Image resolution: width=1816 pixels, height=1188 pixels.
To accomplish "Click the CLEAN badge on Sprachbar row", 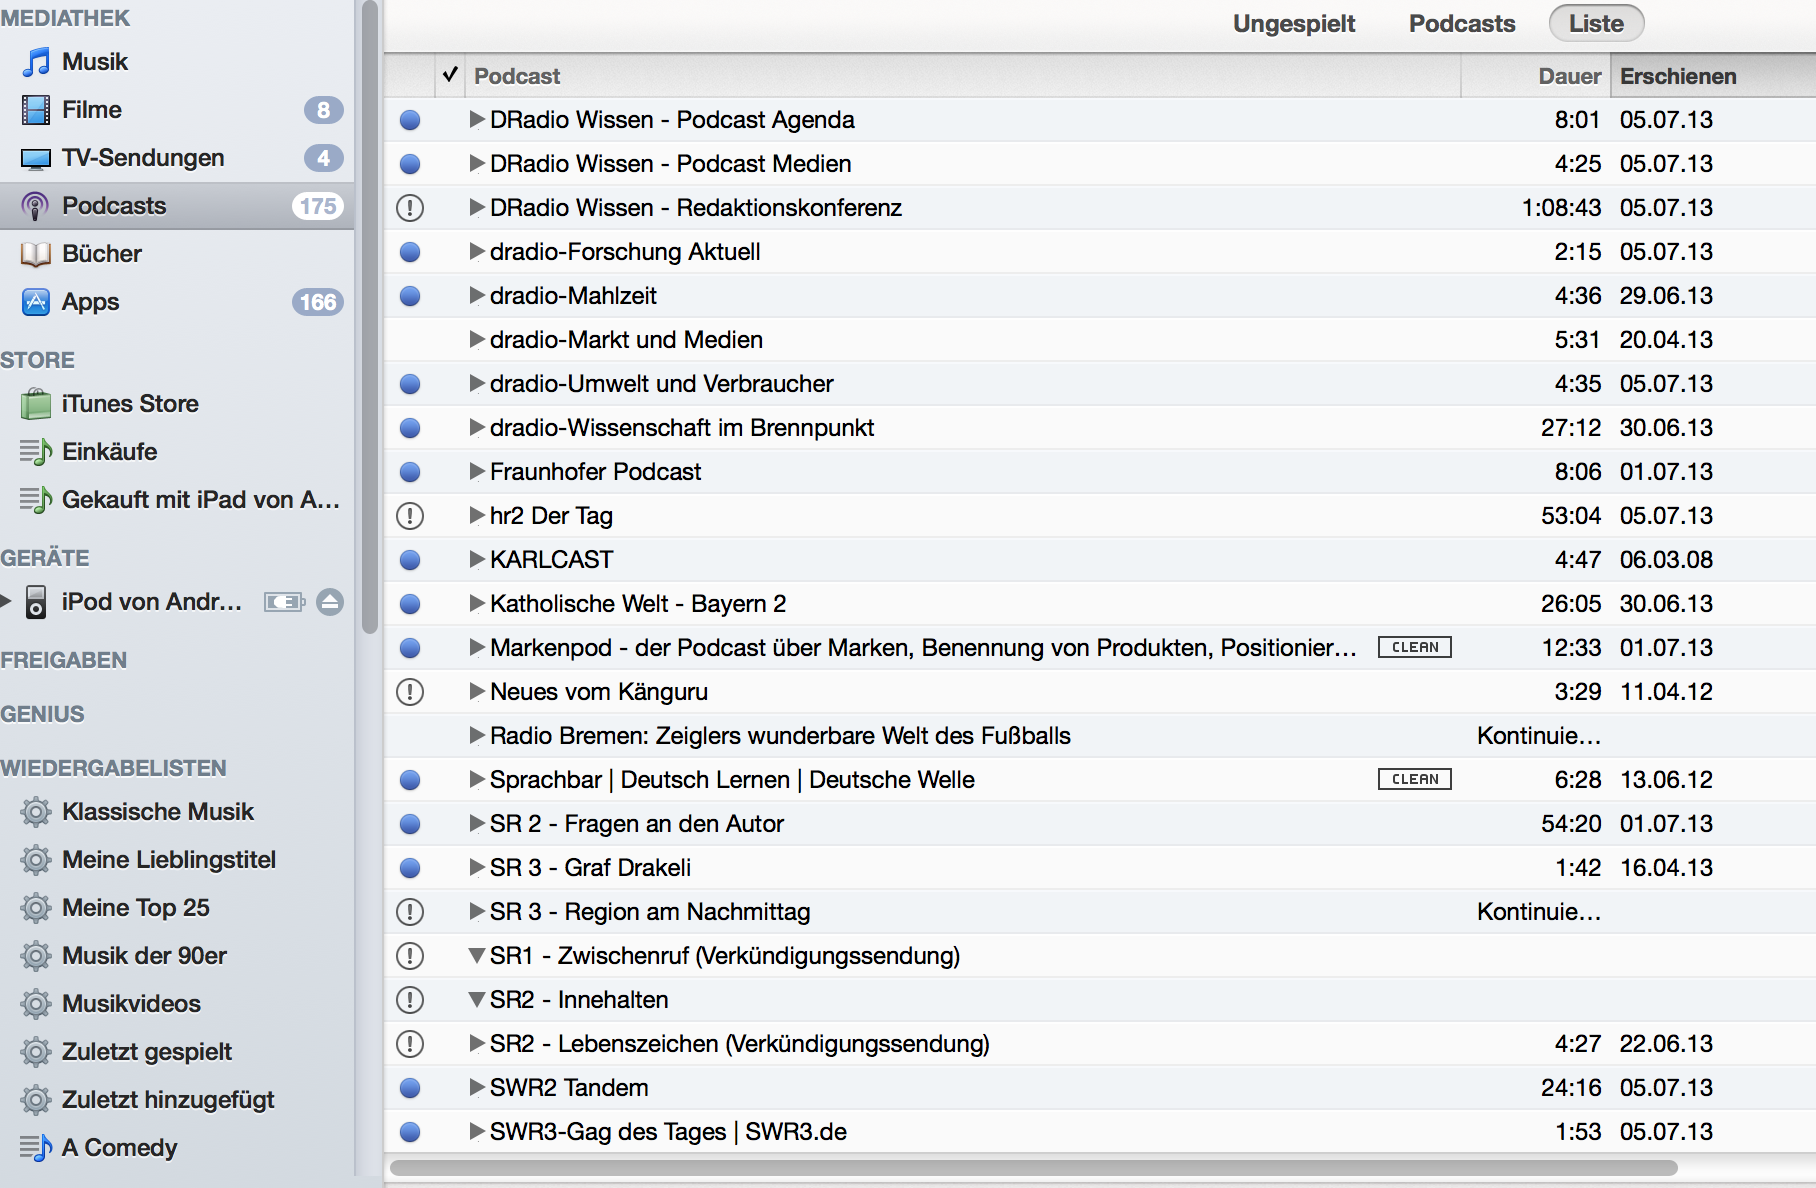I will [1415, 779].
